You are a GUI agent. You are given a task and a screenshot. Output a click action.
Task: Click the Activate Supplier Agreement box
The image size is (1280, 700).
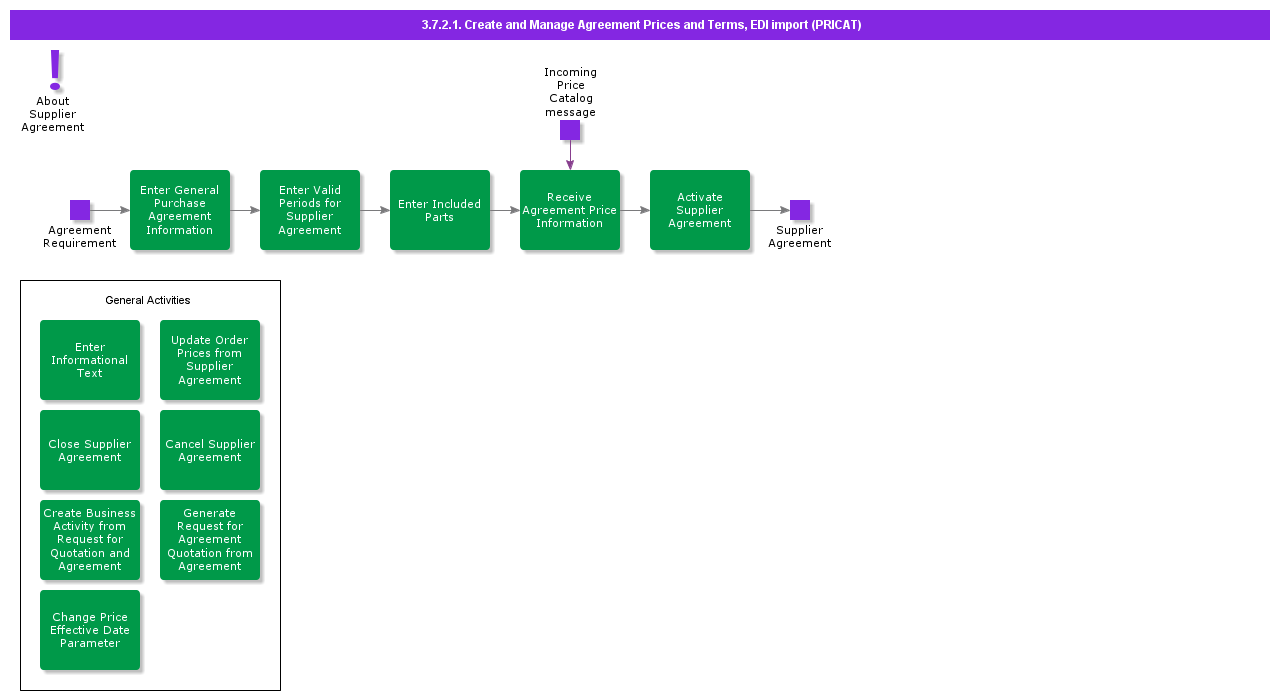click(x=700, y=210)
